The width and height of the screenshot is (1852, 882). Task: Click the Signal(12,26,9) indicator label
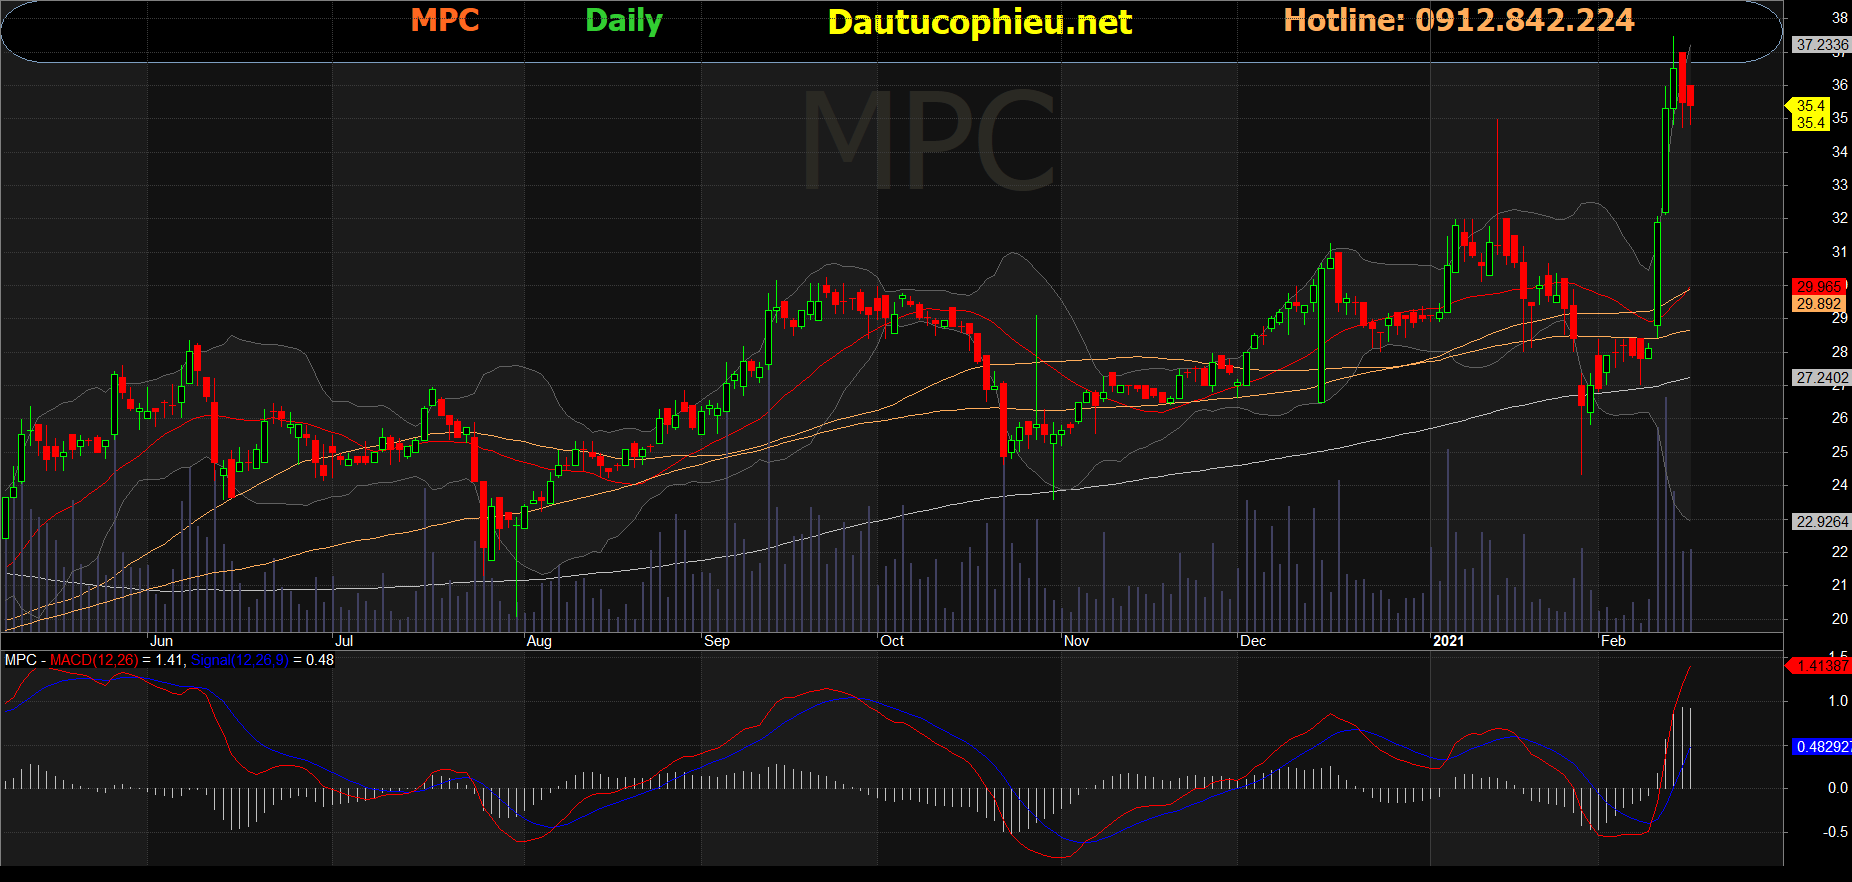coord(240,660)
